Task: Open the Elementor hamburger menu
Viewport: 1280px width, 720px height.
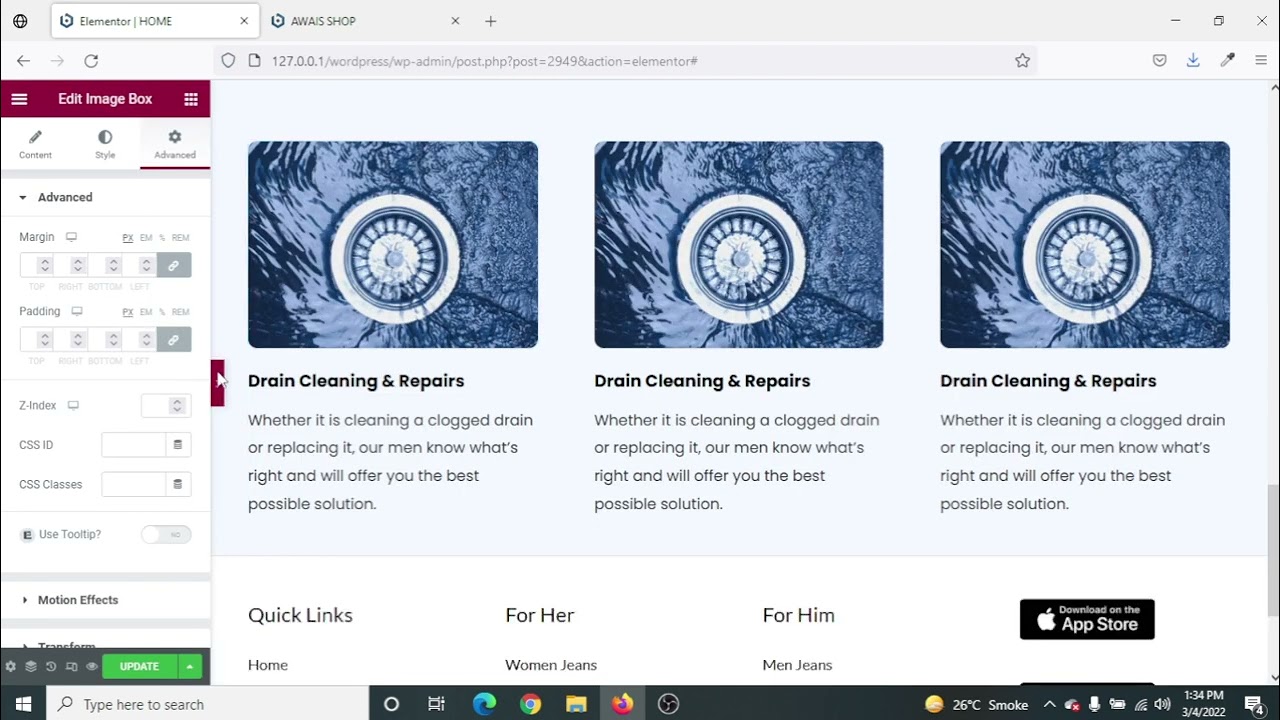Action: click(x=19, y=99)
